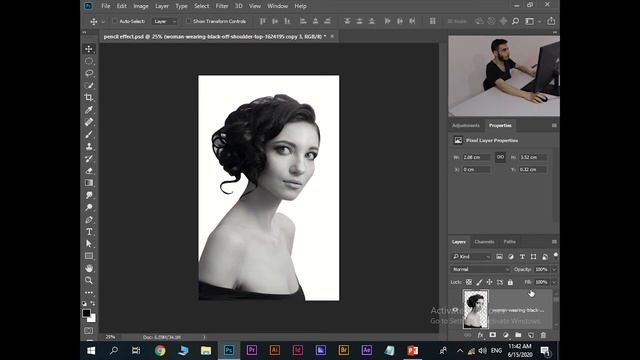The width and height of the screenshot is (640, 360).
Task: Create new fill or adjustment layer icon
Action: point(506,335)
